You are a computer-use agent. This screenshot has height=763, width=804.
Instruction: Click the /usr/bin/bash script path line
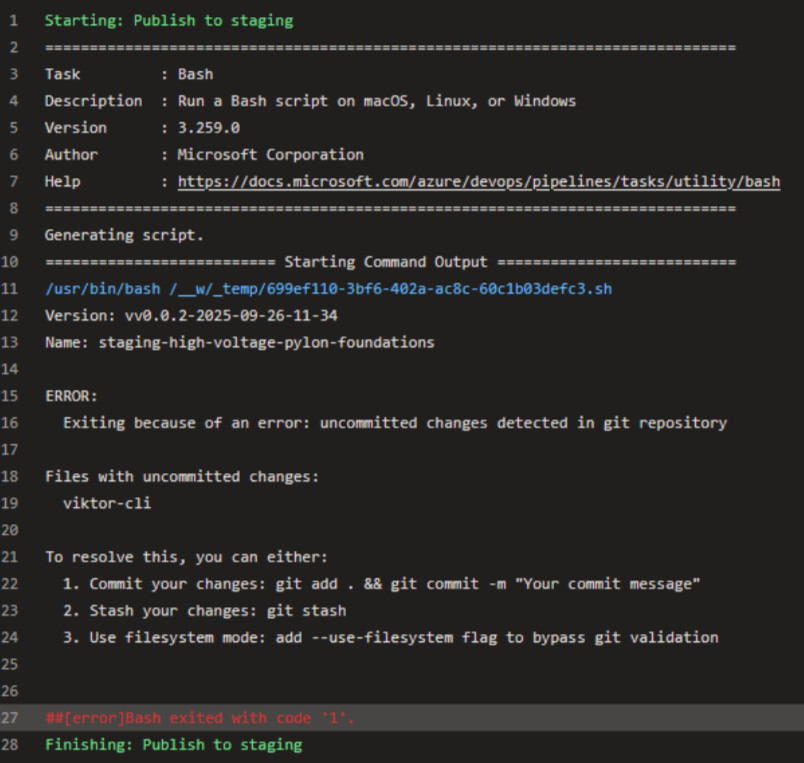[328, 289]
